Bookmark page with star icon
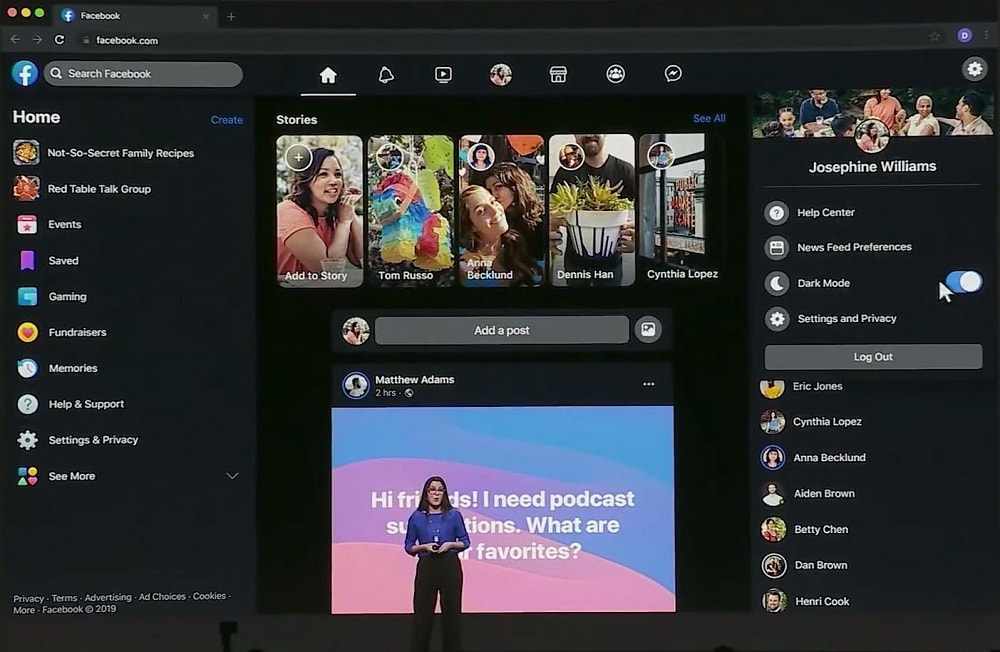 [x=934, y=36]
